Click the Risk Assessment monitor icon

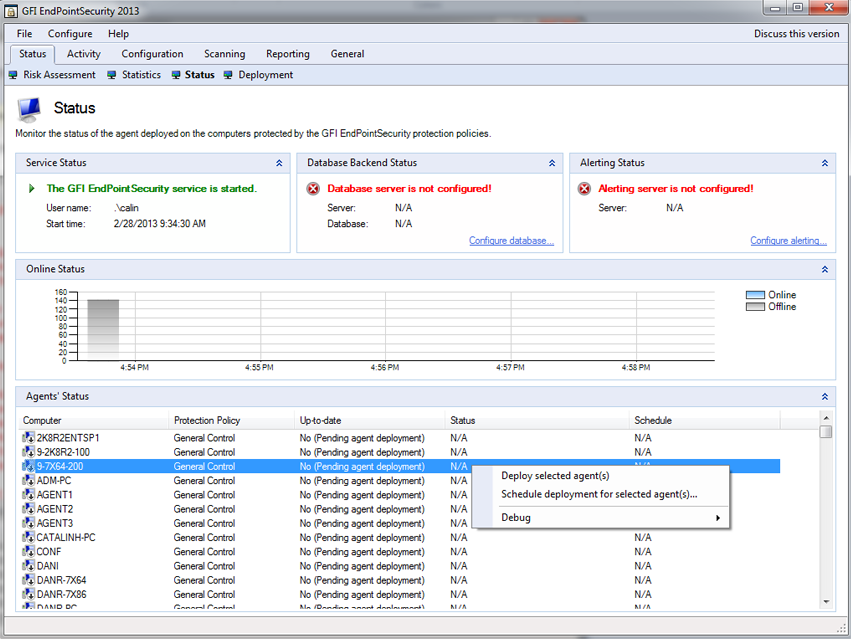click(x=13, y=75)
